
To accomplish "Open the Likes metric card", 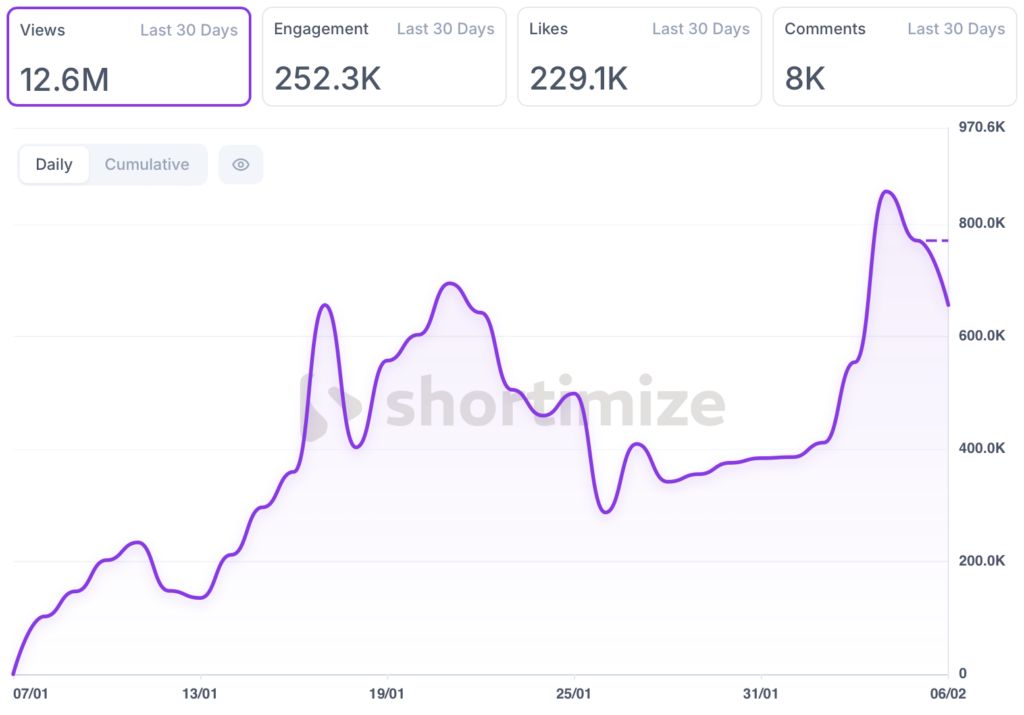I will click(x=639, y=57).
